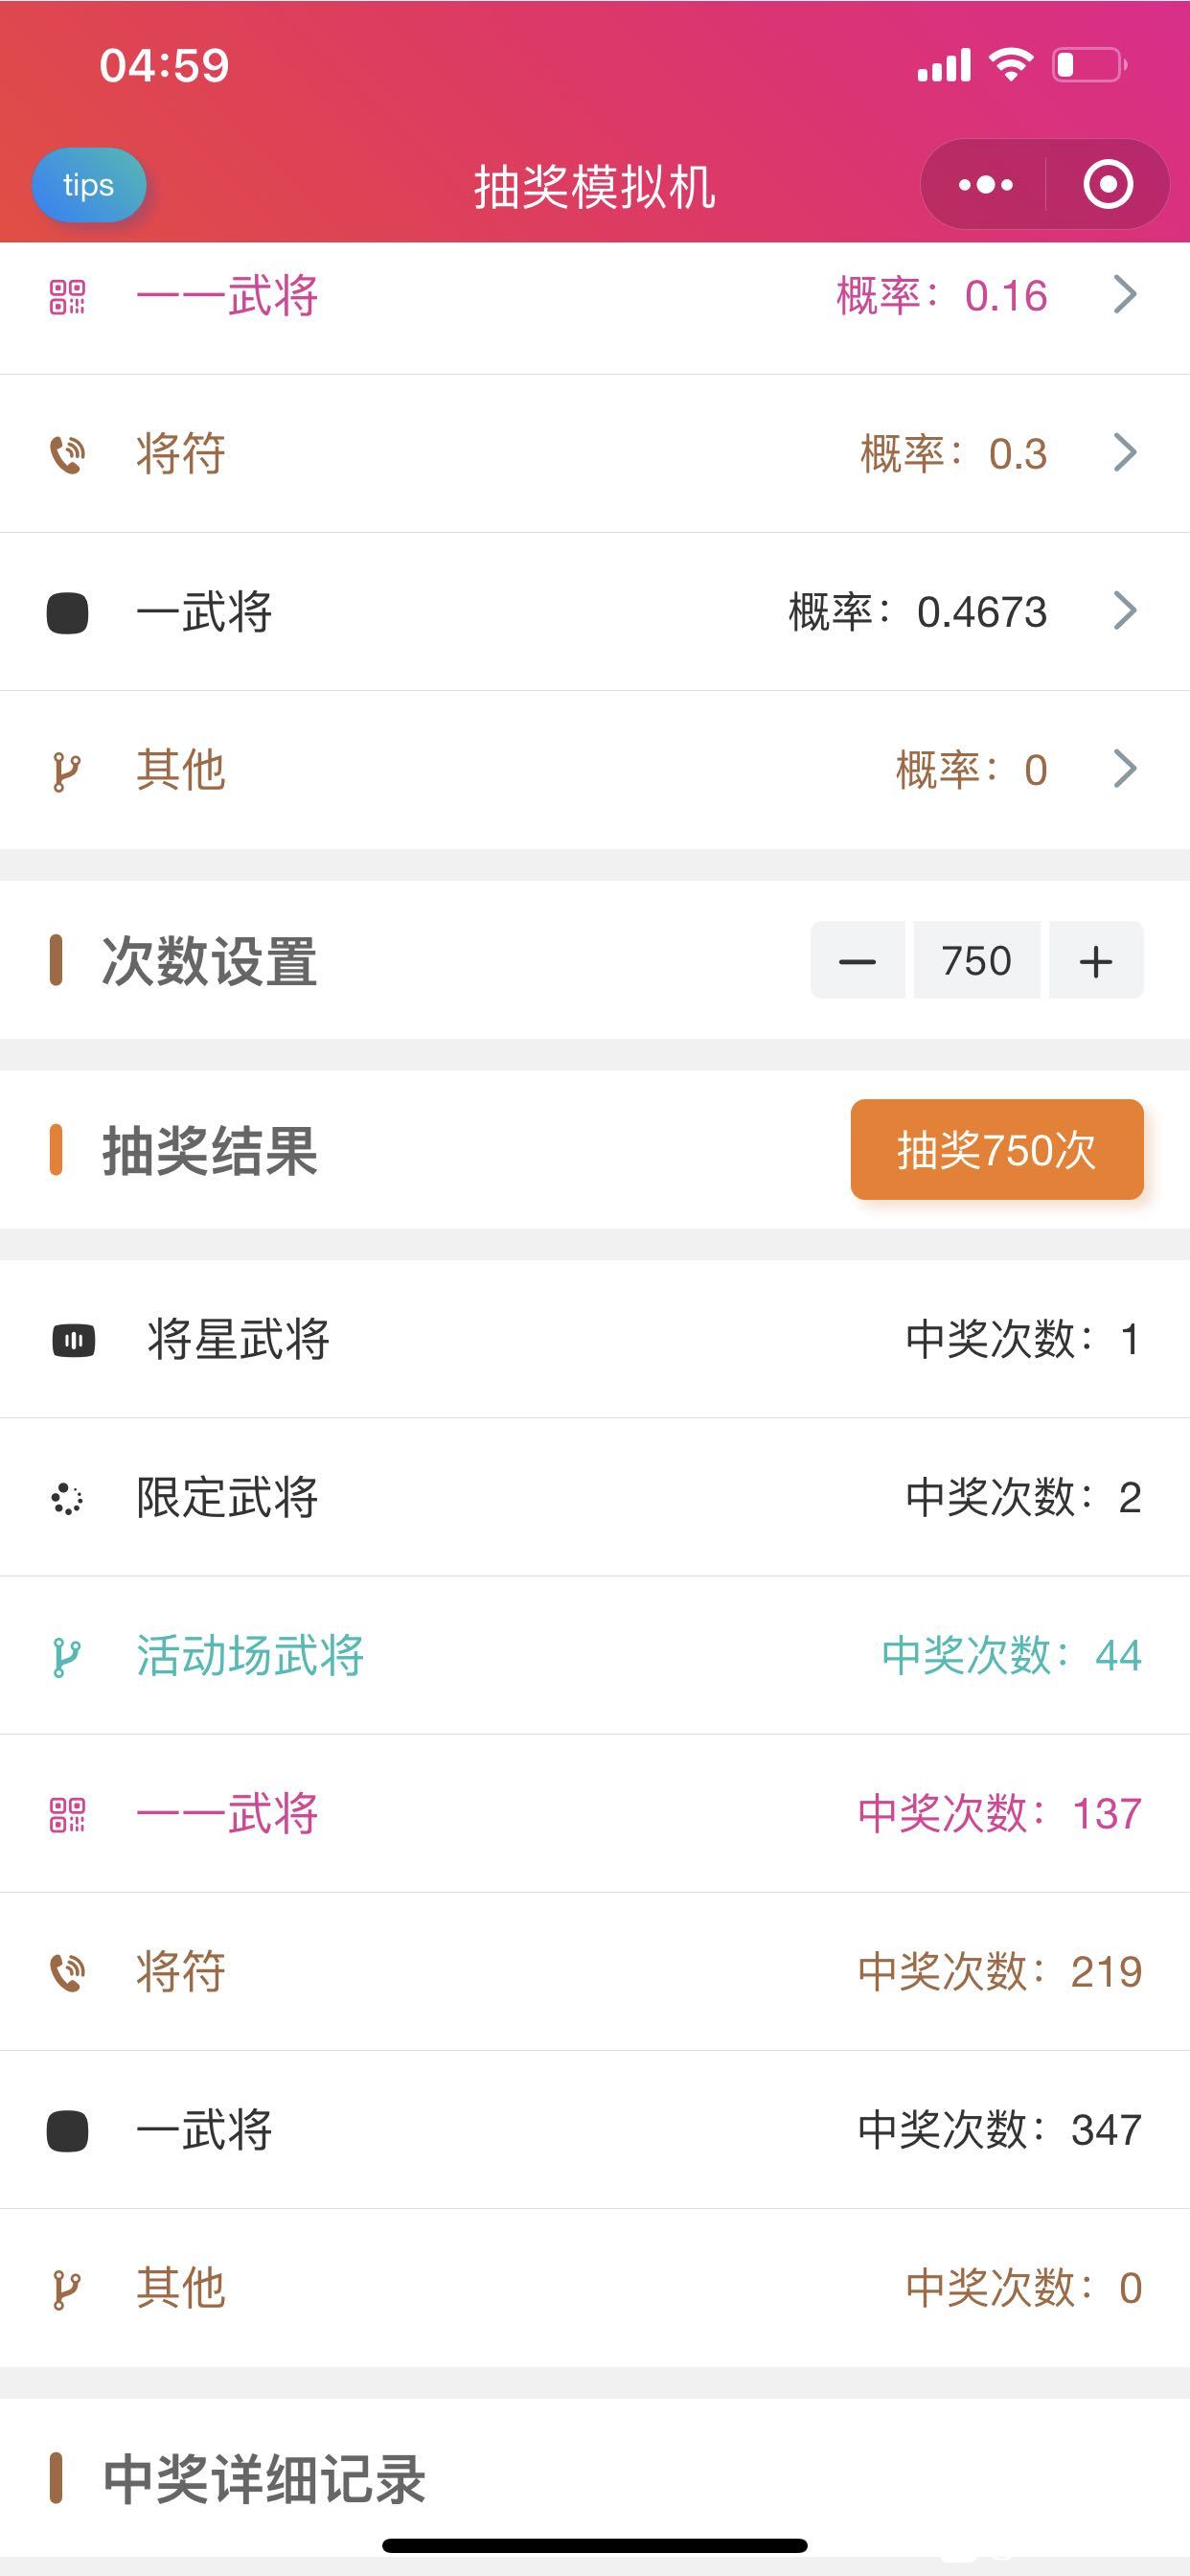Viewport: 1190px width, 2576px height.
Task: Edit the 750 draw count field
Action: [x=977, y=961]
